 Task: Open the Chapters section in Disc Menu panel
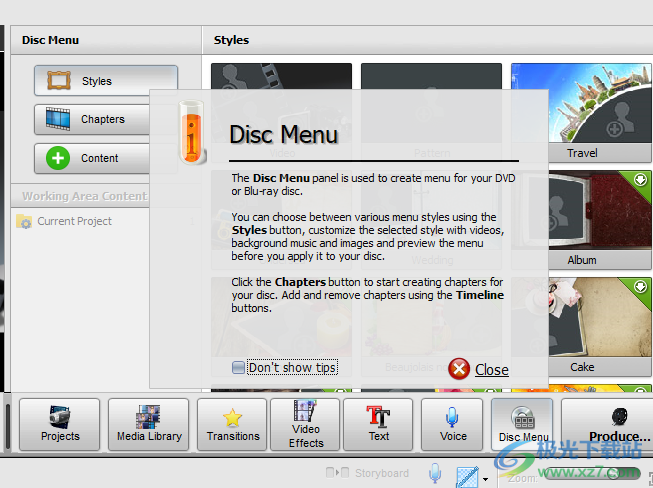(x=92, y=119)
